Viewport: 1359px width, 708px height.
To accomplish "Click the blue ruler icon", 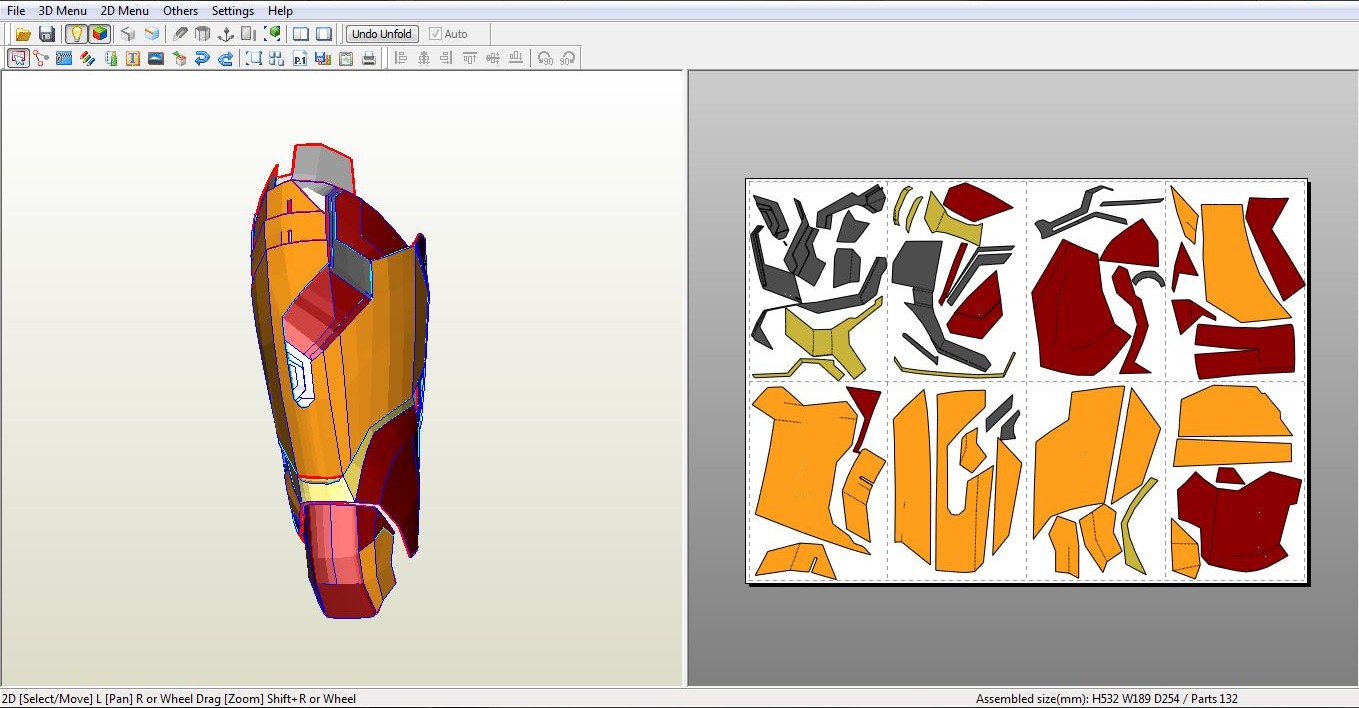I will pos(64,58).
